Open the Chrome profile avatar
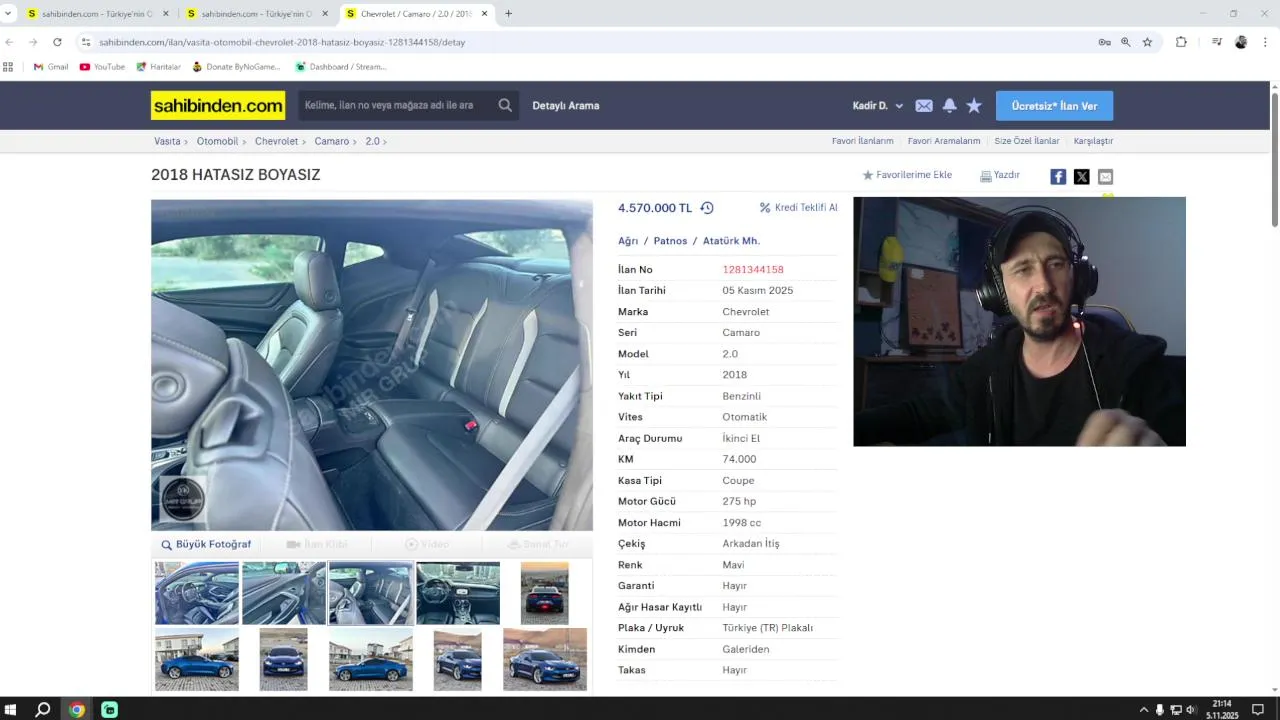Viewport: 1280px width, 720px height. point(1241,42)
